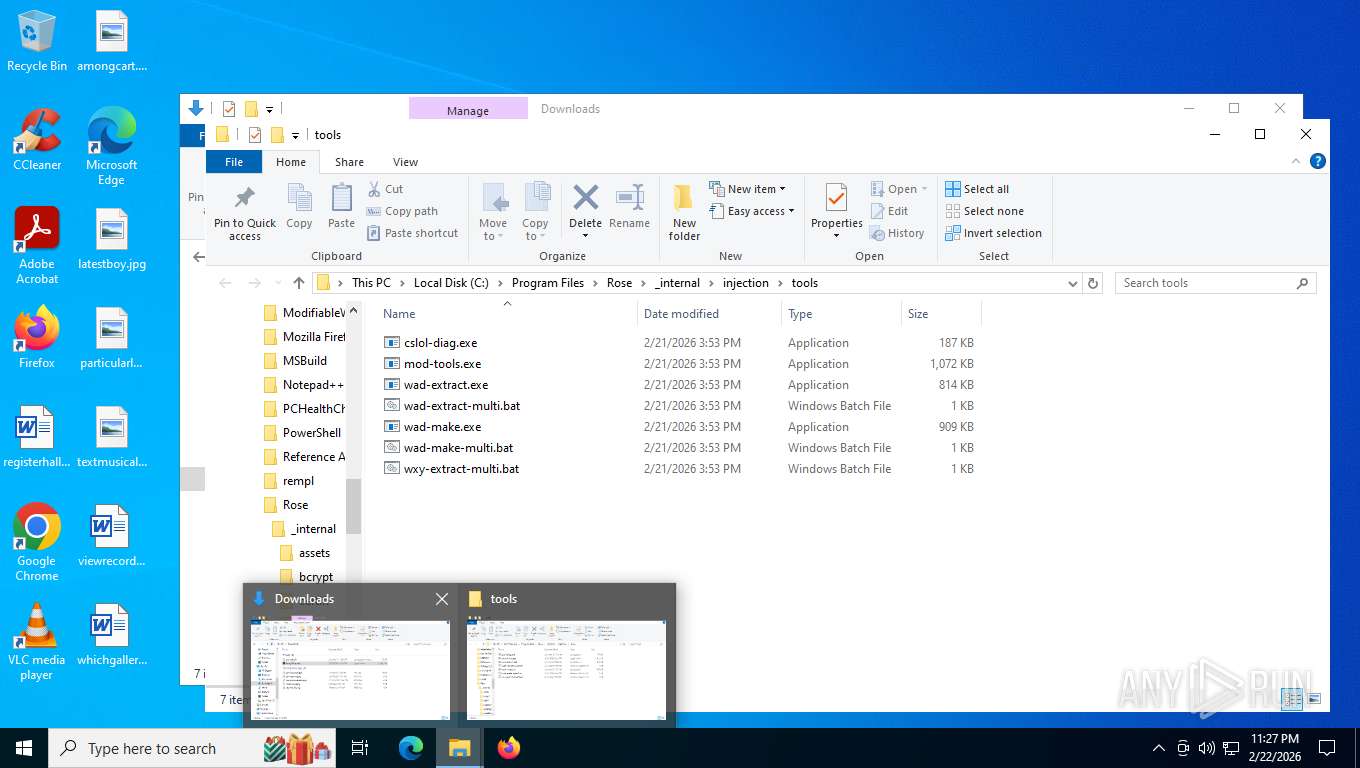Screen dimensions: 1360x768
Task: Click the navigation pane scrollbar thumb
Action: (x=353, y=505)
